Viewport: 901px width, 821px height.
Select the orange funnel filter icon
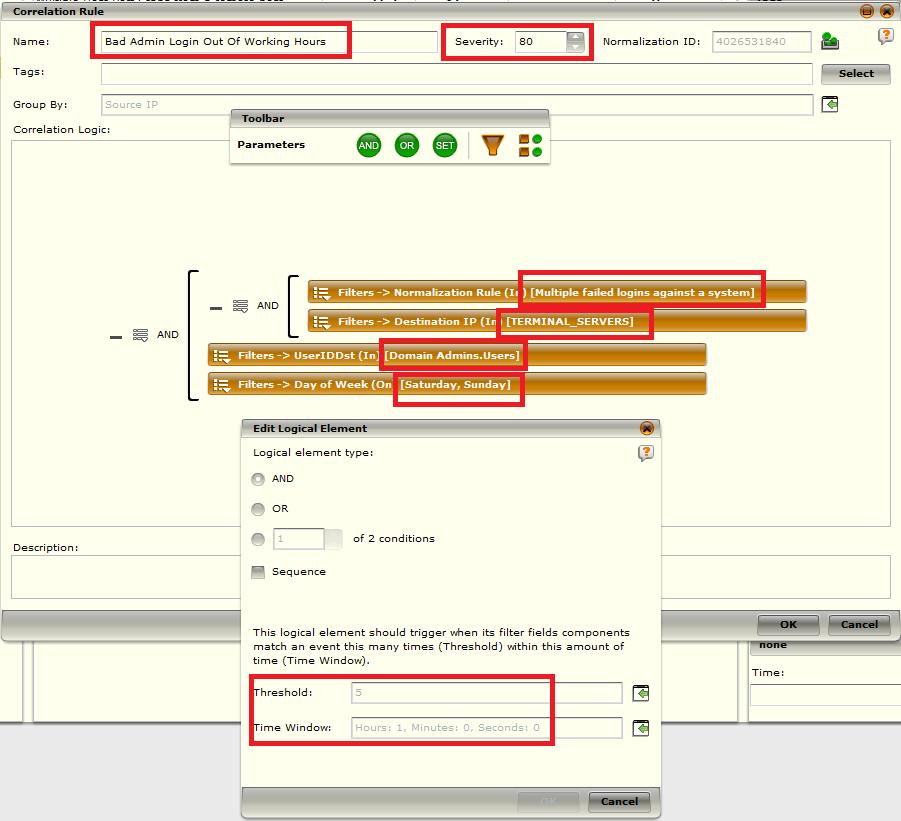[x=492, y=145]
